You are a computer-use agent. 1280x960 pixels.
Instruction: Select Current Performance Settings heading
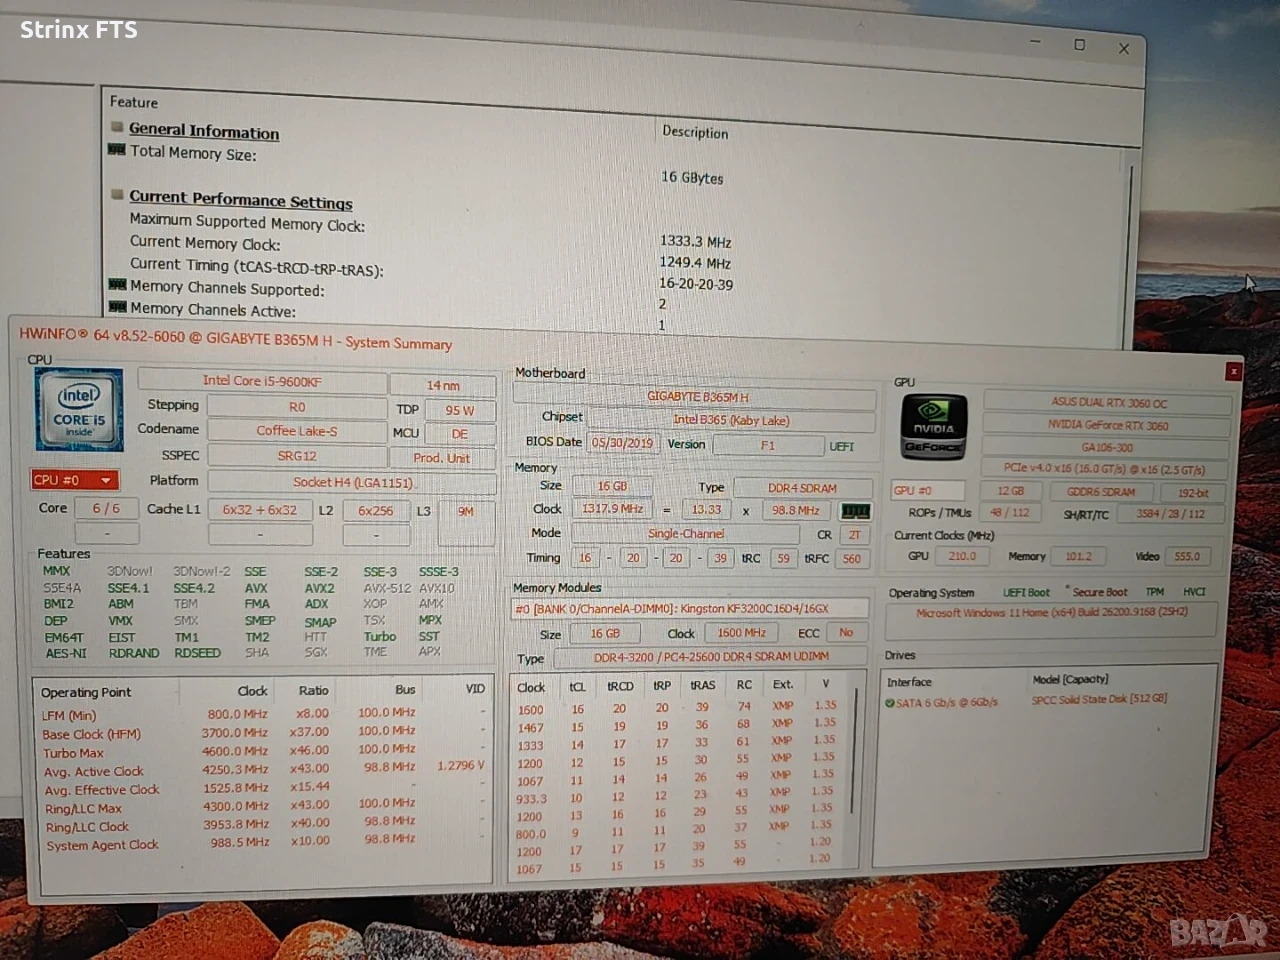click(241, 200)
